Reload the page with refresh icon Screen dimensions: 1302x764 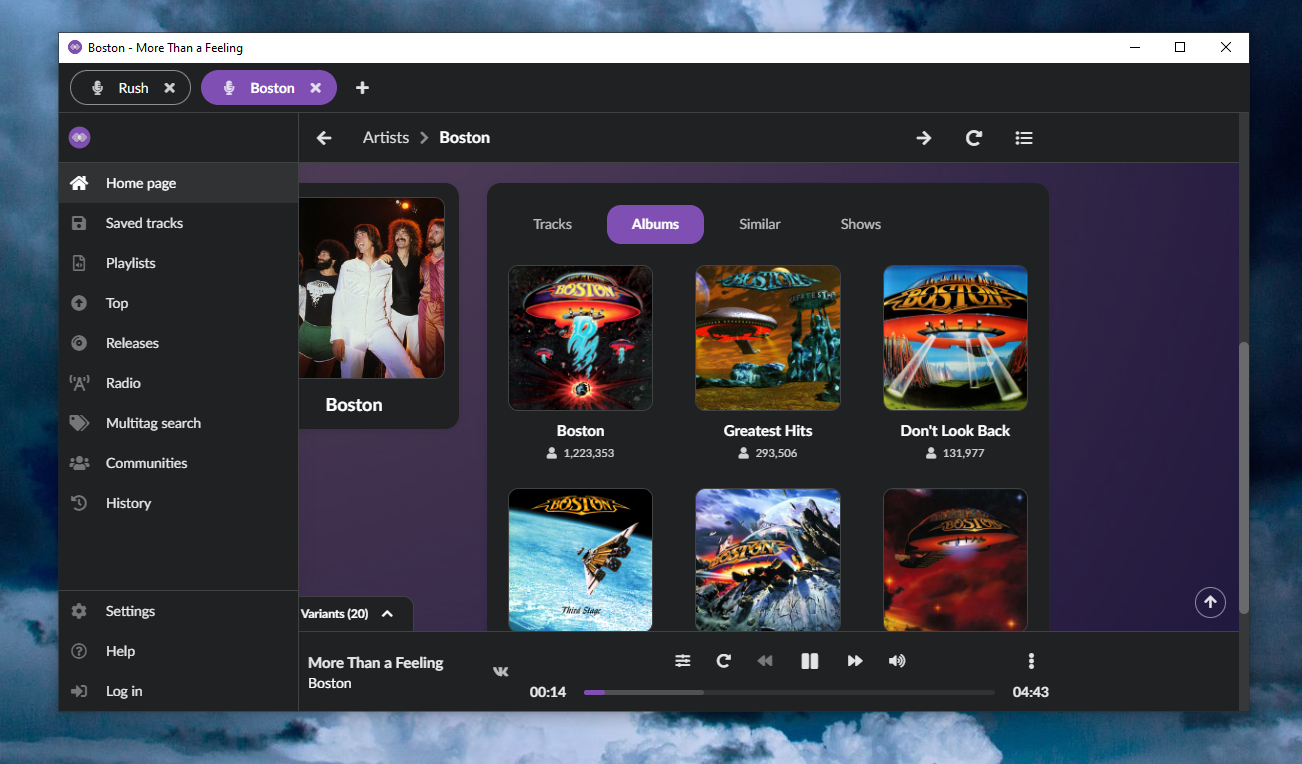974,138
